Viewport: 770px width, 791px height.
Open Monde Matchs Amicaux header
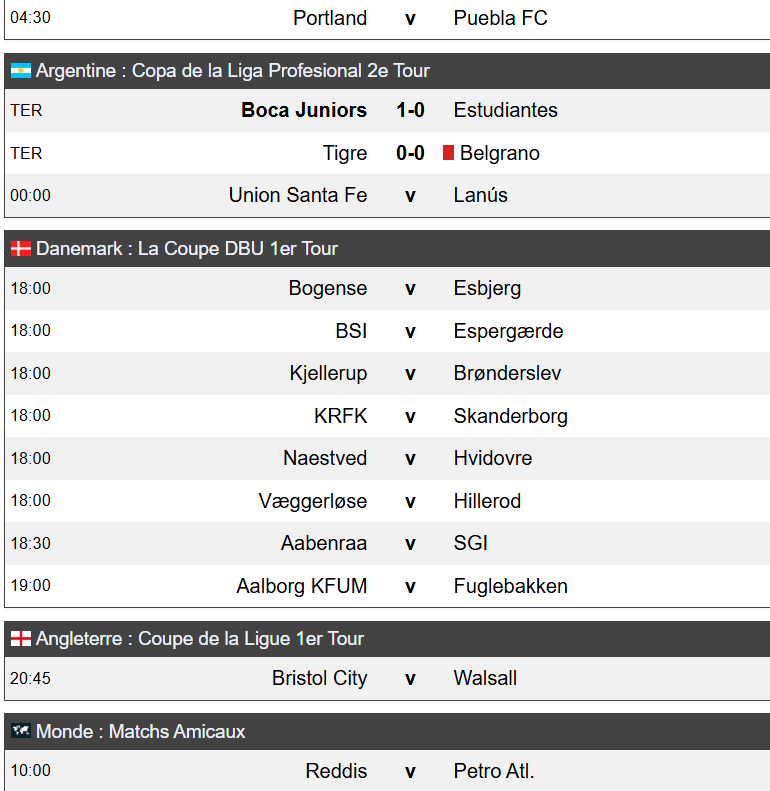[387, 731]
